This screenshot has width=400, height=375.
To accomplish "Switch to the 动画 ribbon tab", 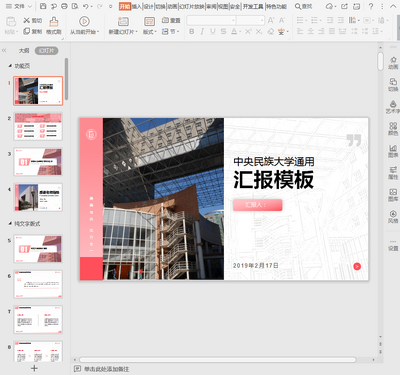I will click(x=172, y=7).
